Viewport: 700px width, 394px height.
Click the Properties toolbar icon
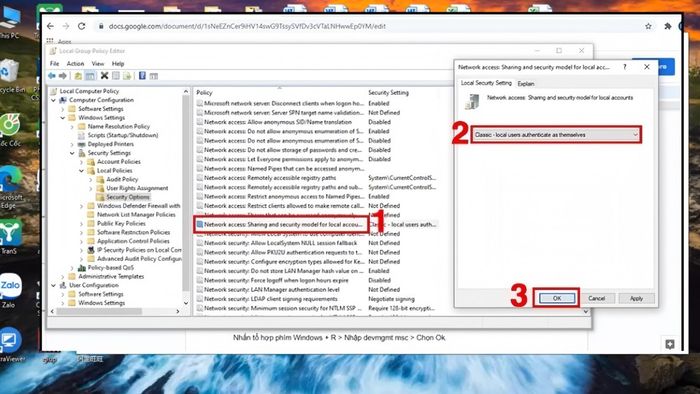[116, 76]
